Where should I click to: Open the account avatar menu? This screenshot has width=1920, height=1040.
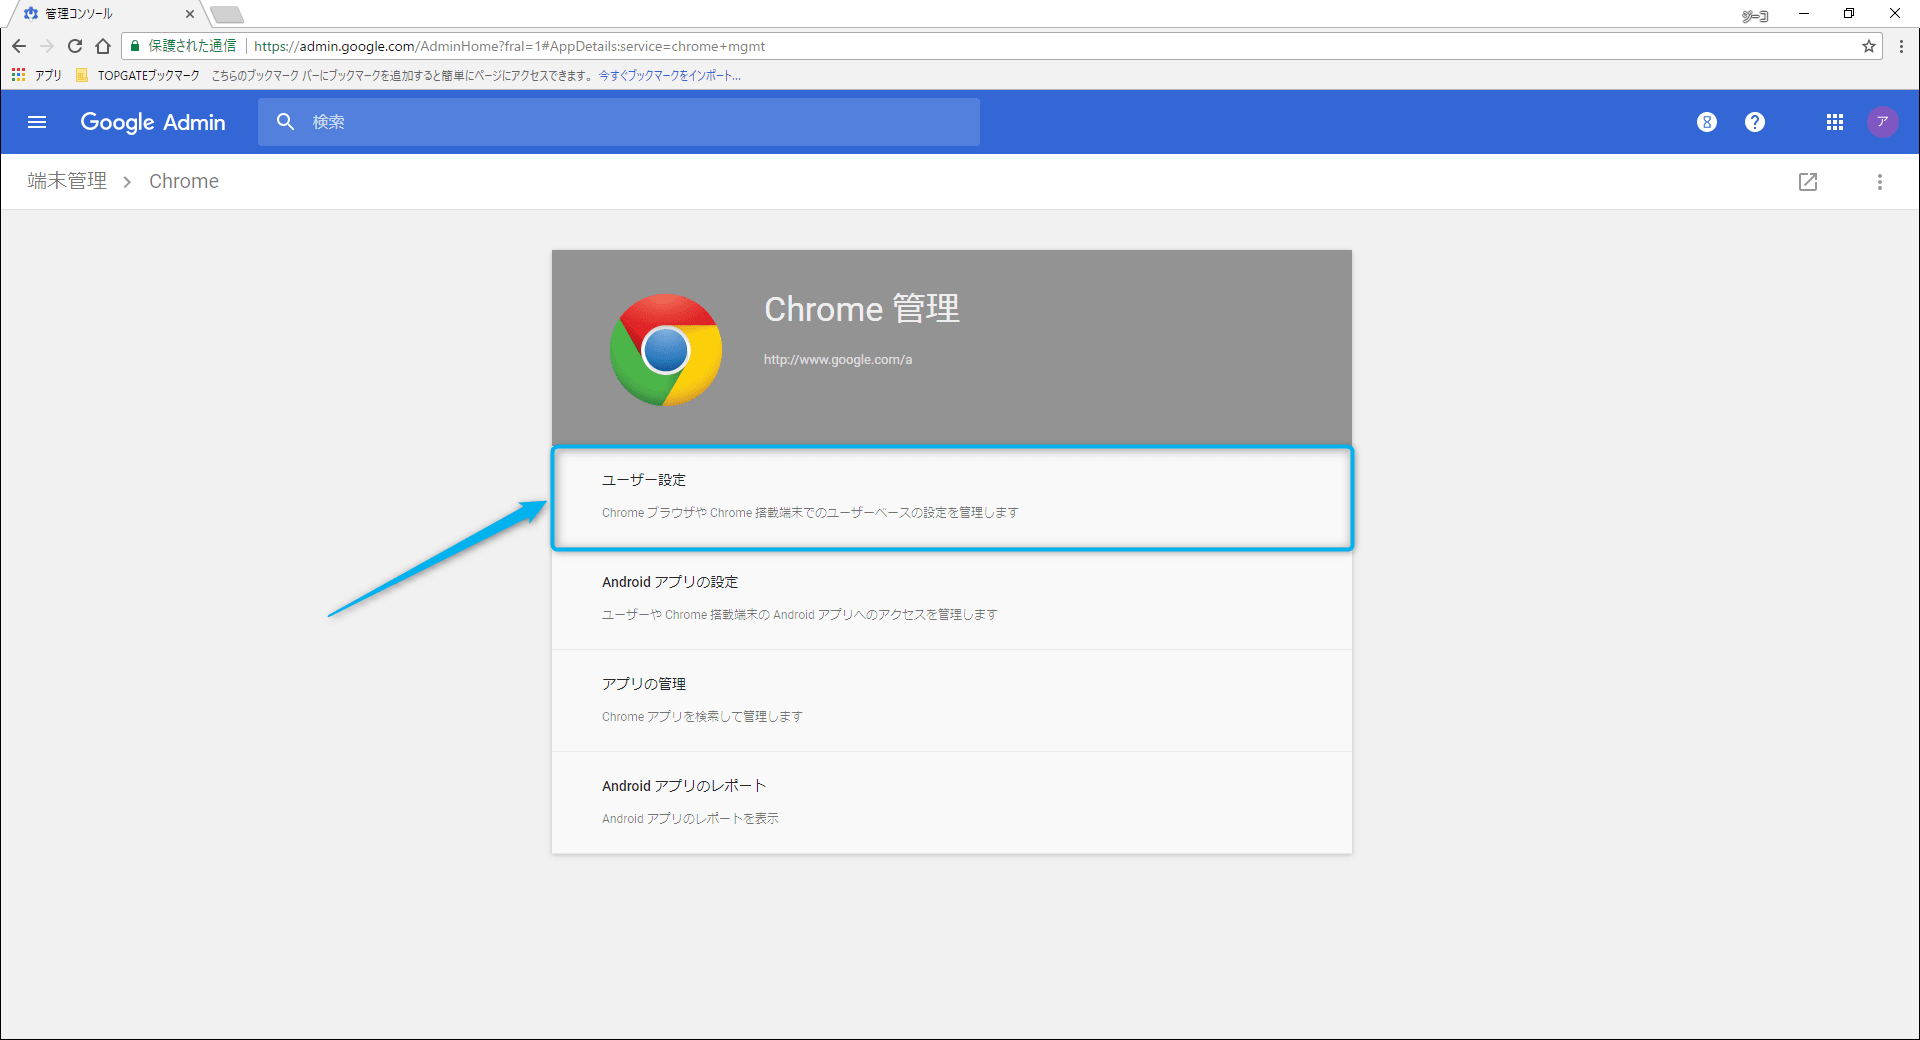pos(1882,122)
